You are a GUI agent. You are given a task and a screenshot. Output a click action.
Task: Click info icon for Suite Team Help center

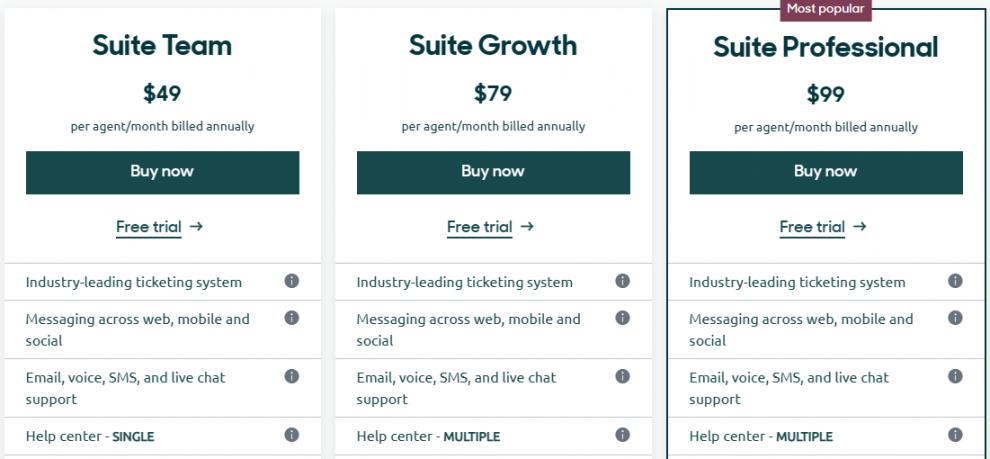291,435
